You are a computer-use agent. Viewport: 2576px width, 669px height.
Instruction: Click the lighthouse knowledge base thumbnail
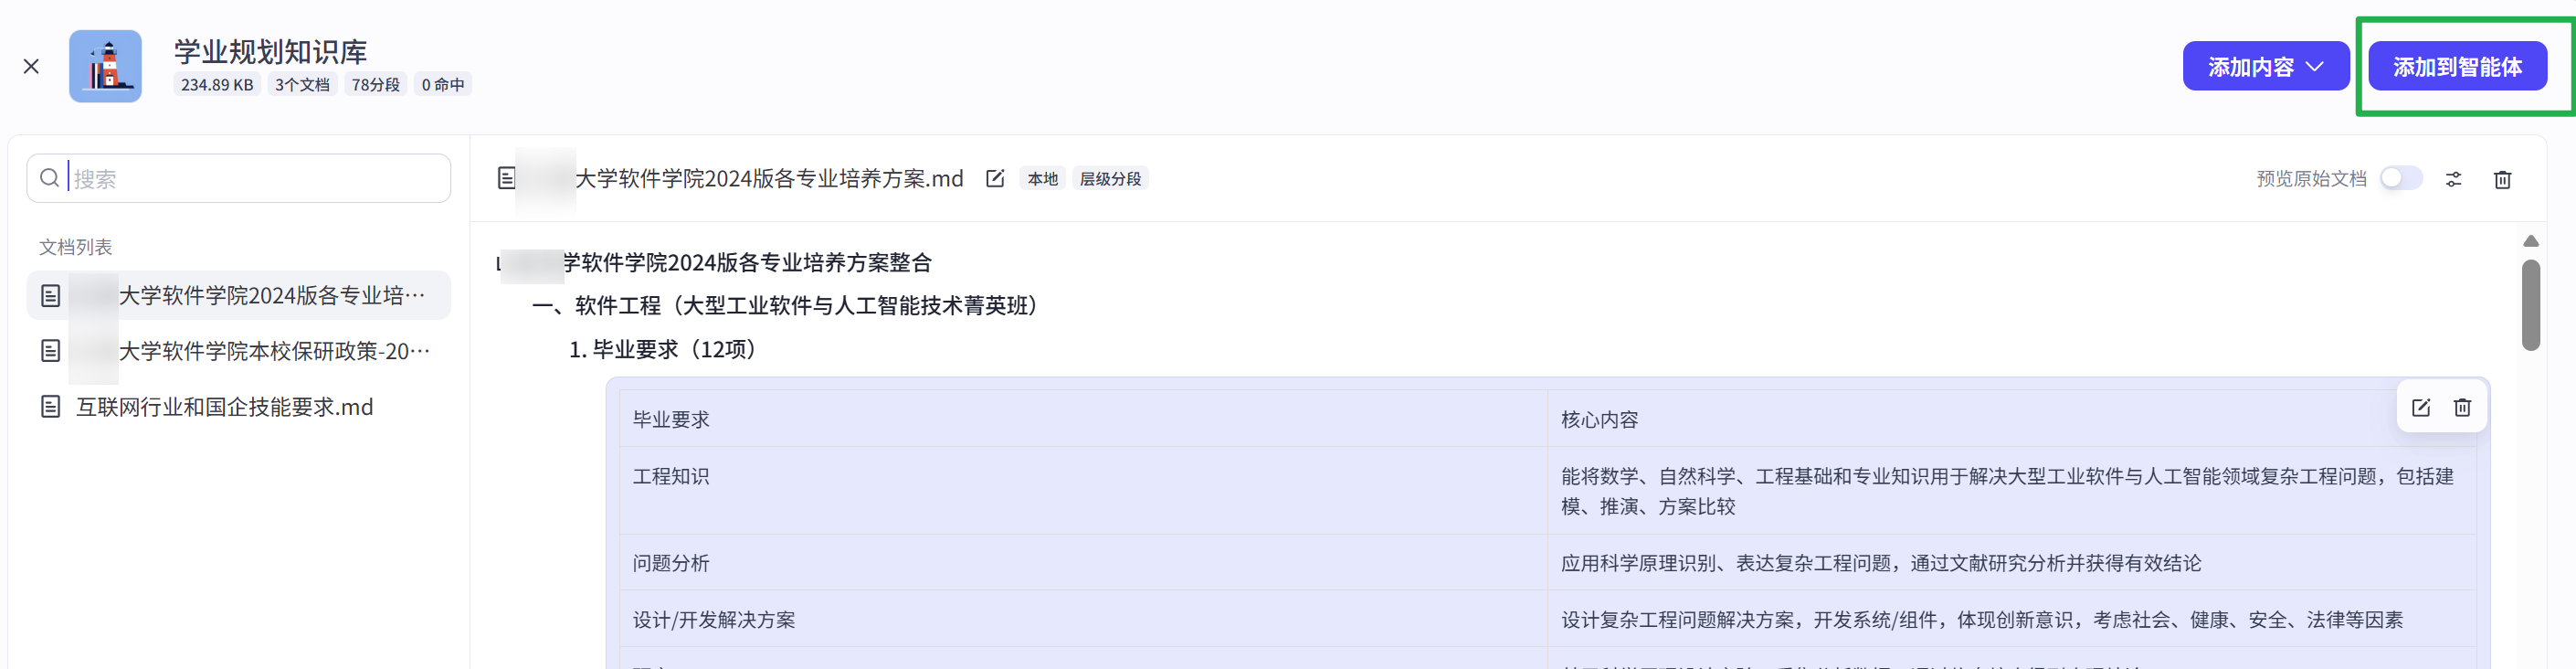(105, 66)
